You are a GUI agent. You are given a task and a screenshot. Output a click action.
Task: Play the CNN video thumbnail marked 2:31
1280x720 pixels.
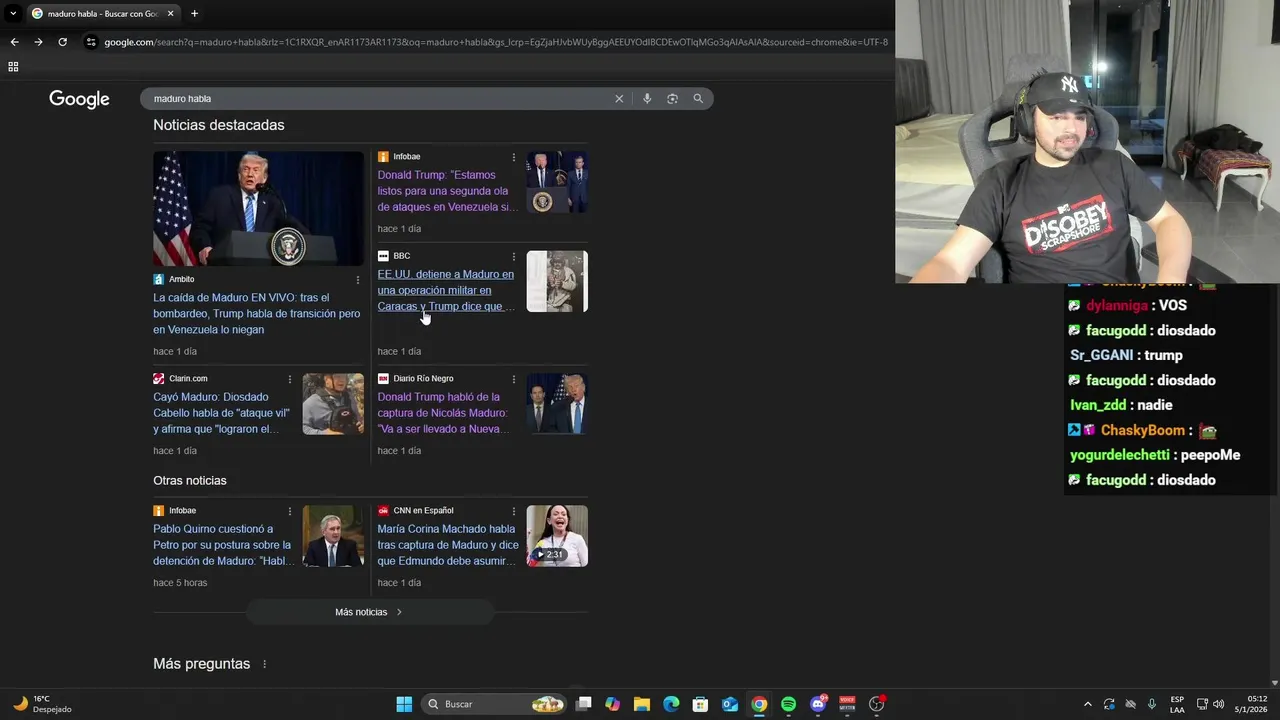[557, 536]
